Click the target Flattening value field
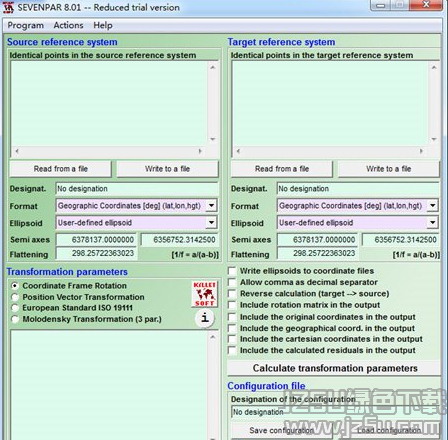The image size is (448, 440). (318, 253)
